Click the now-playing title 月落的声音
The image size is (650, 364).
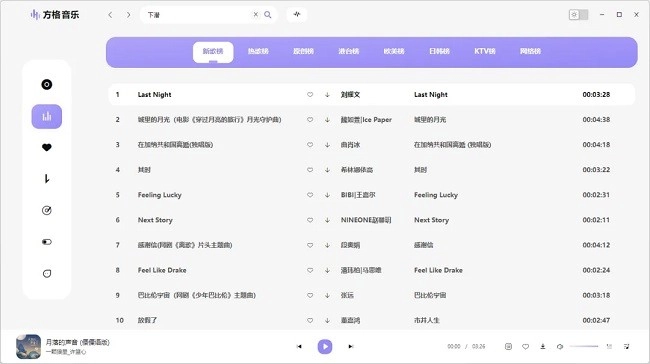coord(78,342)
